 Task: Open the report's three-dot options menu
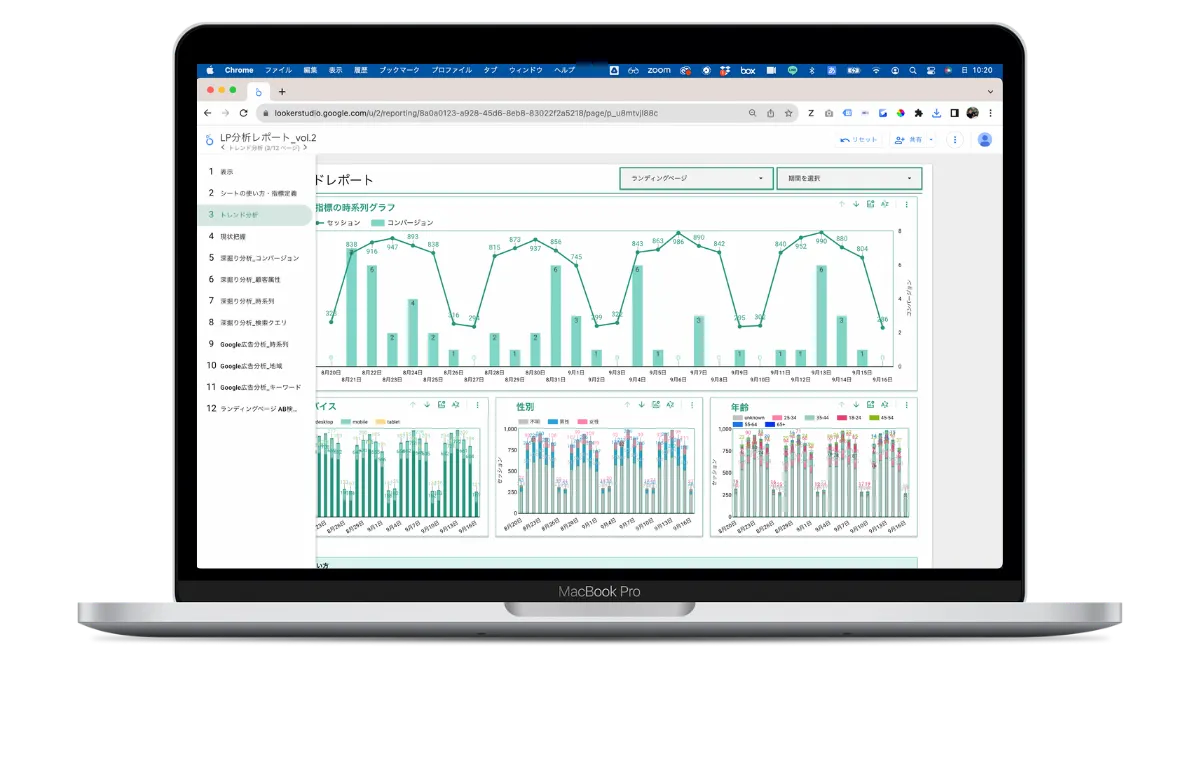955,140
